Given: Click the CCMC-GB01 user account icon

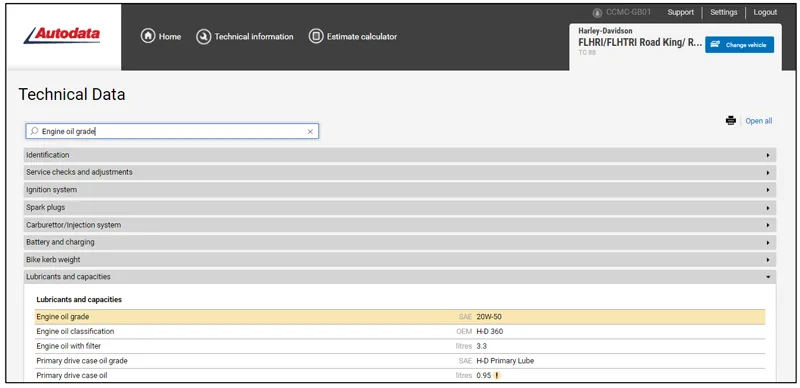Looking at the screenshot, I should (597, 13).
